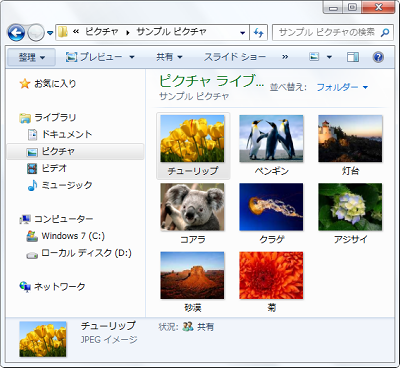The width and height of the screenshot is (400, 368).
Task: Start the スライド ショー
Action: 235,57
